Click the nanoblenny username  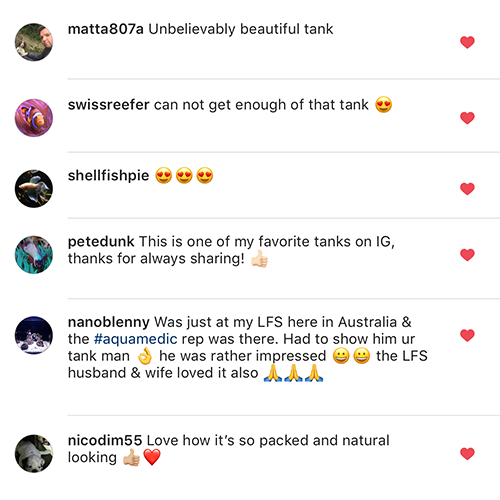[x=109, y=322]
